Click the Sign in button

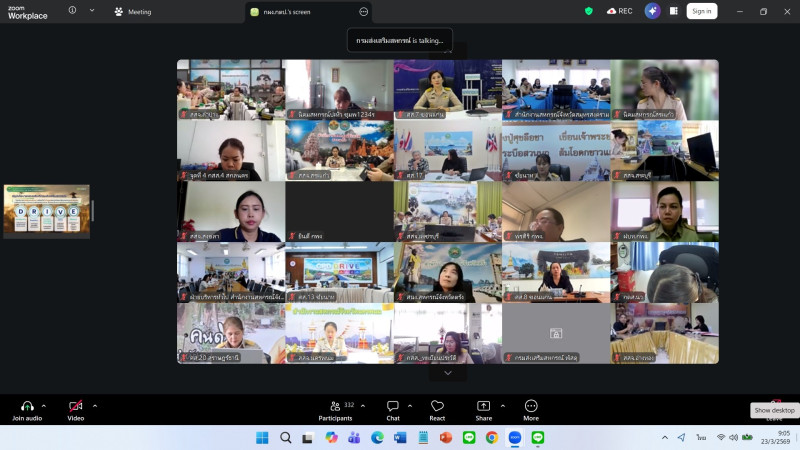(701, 11)
